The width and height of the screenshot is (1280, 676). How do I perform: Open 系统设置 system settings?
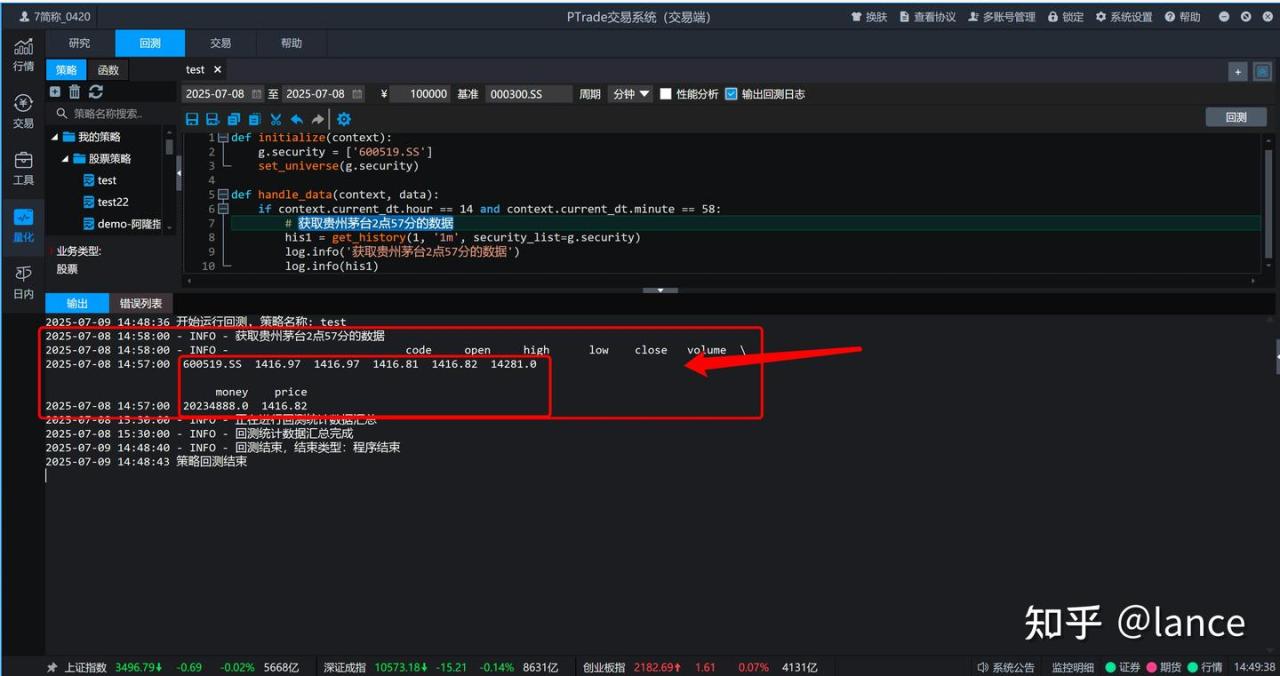[1124, 17]
